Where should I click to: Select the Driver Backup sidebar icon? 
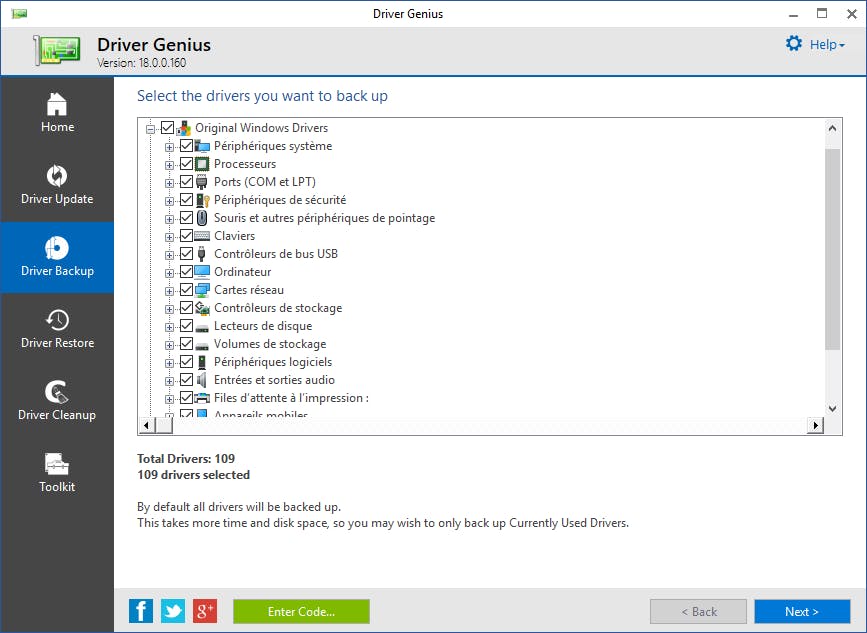(x=56, y=248)
